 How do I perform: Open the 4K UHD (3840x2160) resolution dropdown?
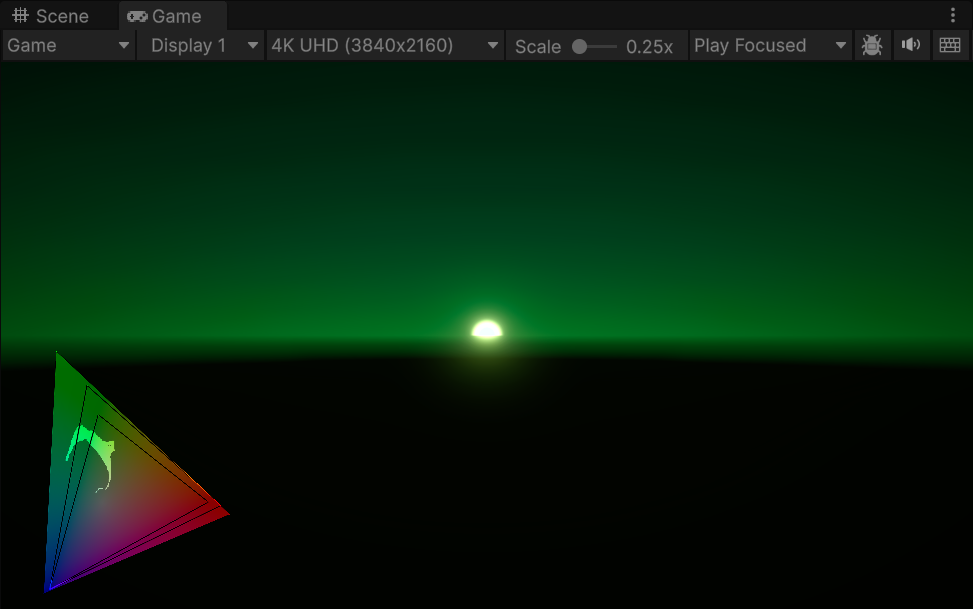coord(385,45)
